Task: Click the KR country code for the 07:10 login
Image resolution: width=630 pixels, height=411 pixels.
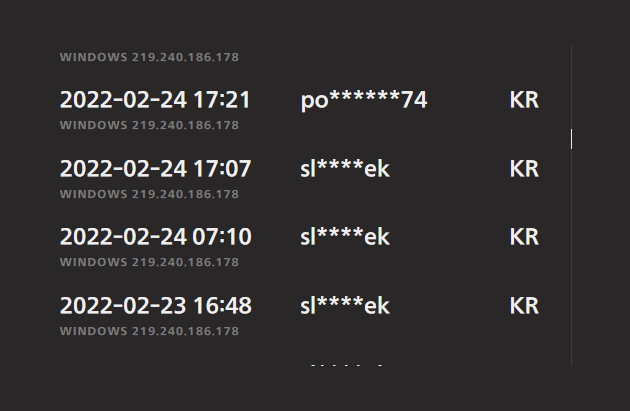Action: [x=524, y=237]
